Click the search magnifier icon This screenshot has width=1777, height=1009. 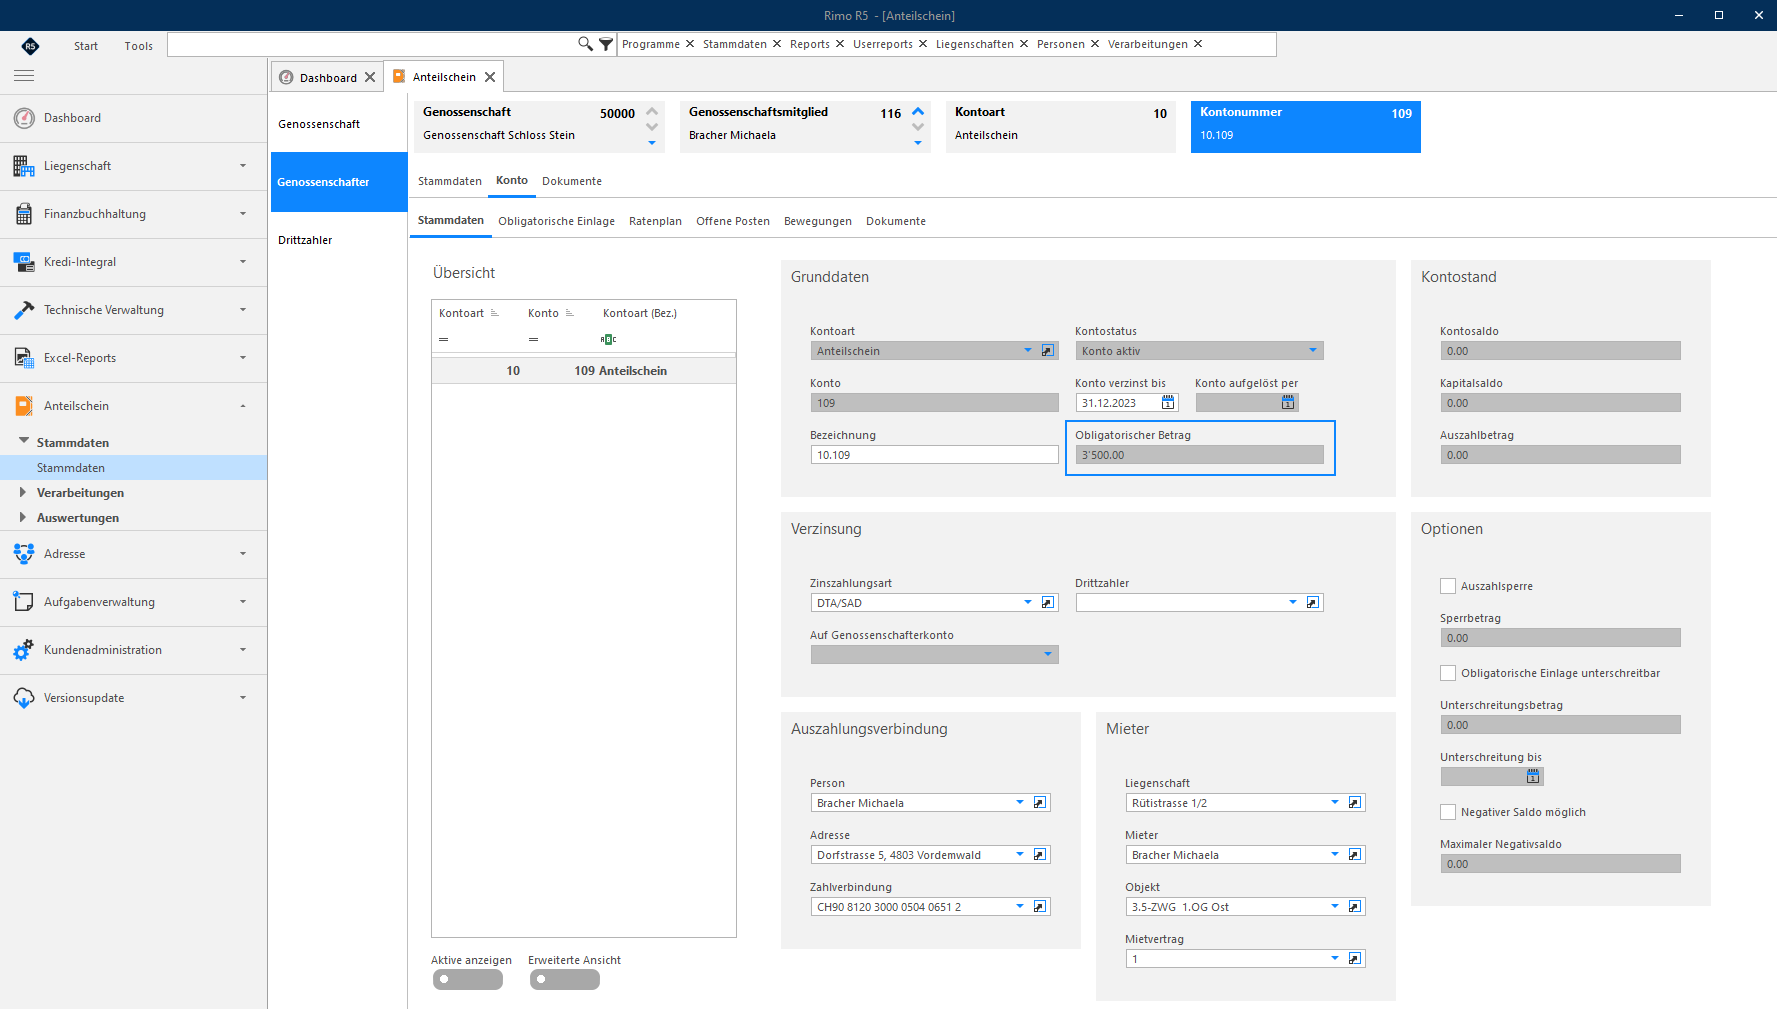585,44
